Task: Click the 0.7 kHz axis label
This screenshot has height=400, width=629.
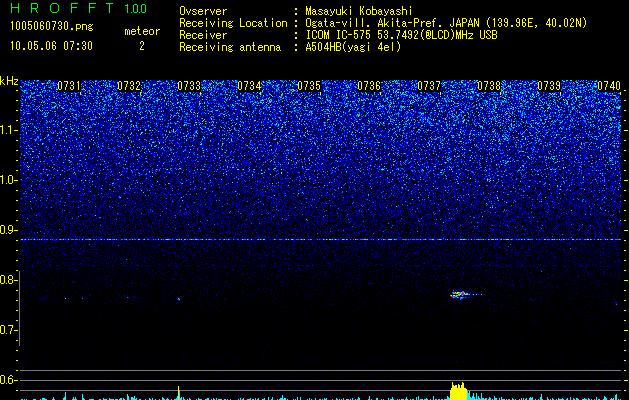Action: [x=9, y=330]
